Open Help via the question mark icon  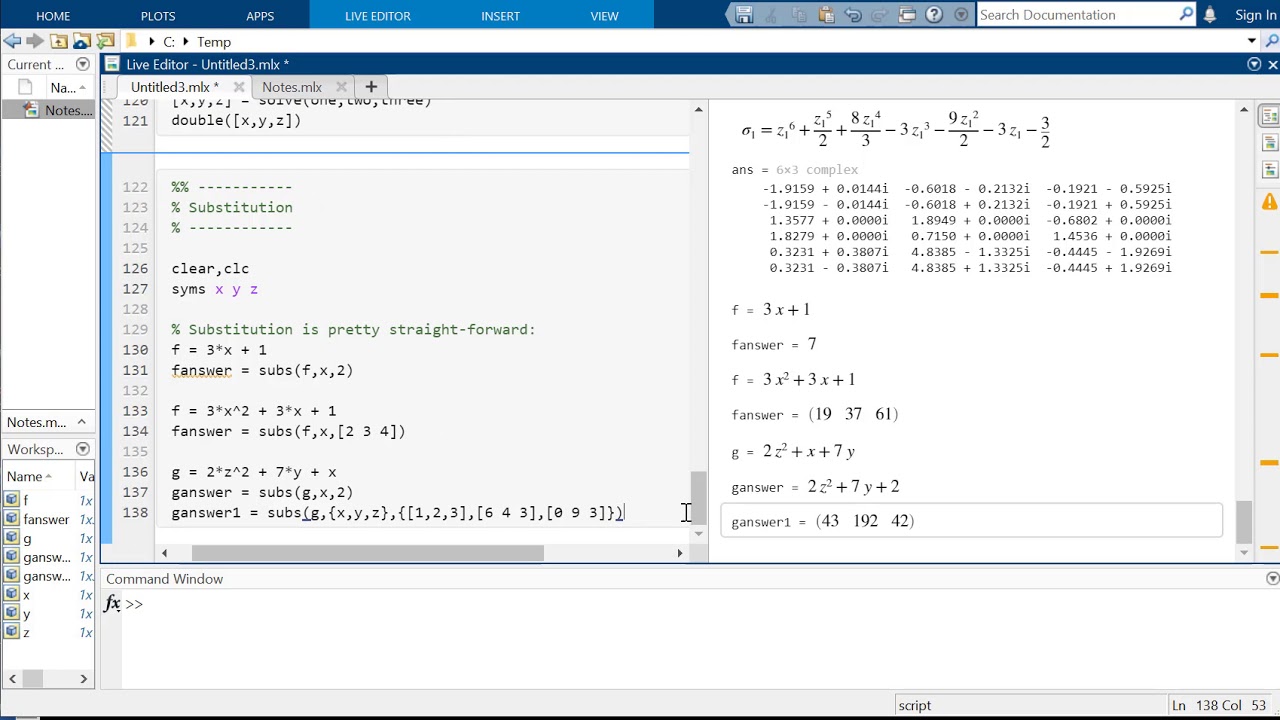934,14
